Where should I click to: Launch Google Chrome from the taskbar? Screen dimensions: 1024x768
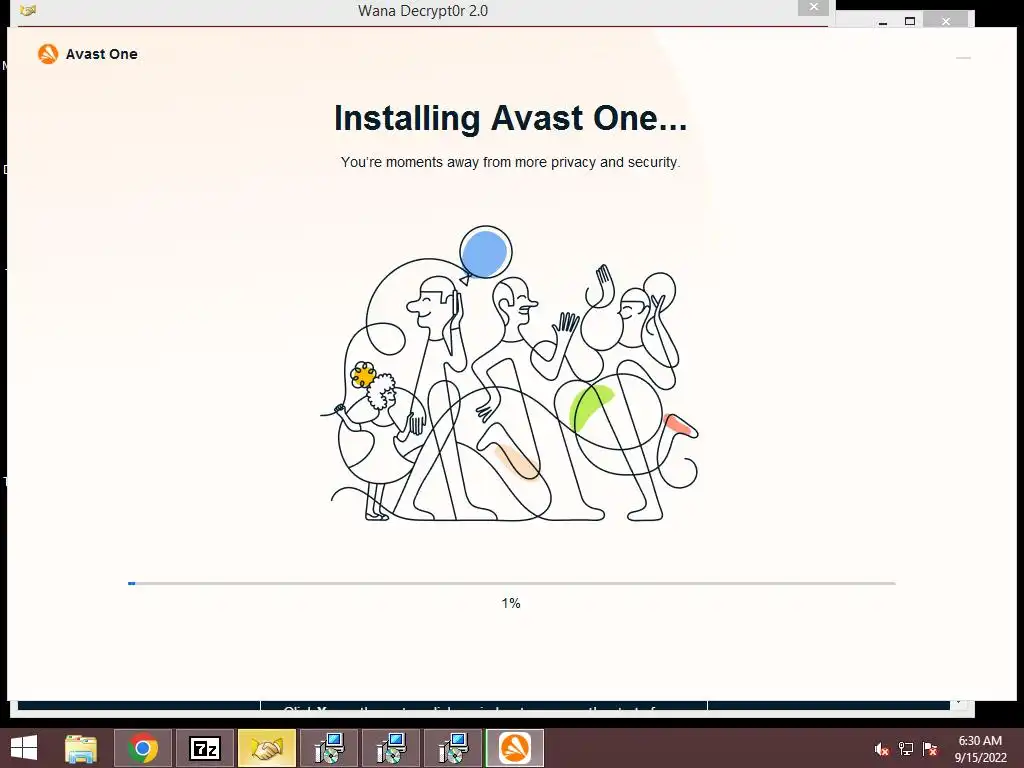142,748
